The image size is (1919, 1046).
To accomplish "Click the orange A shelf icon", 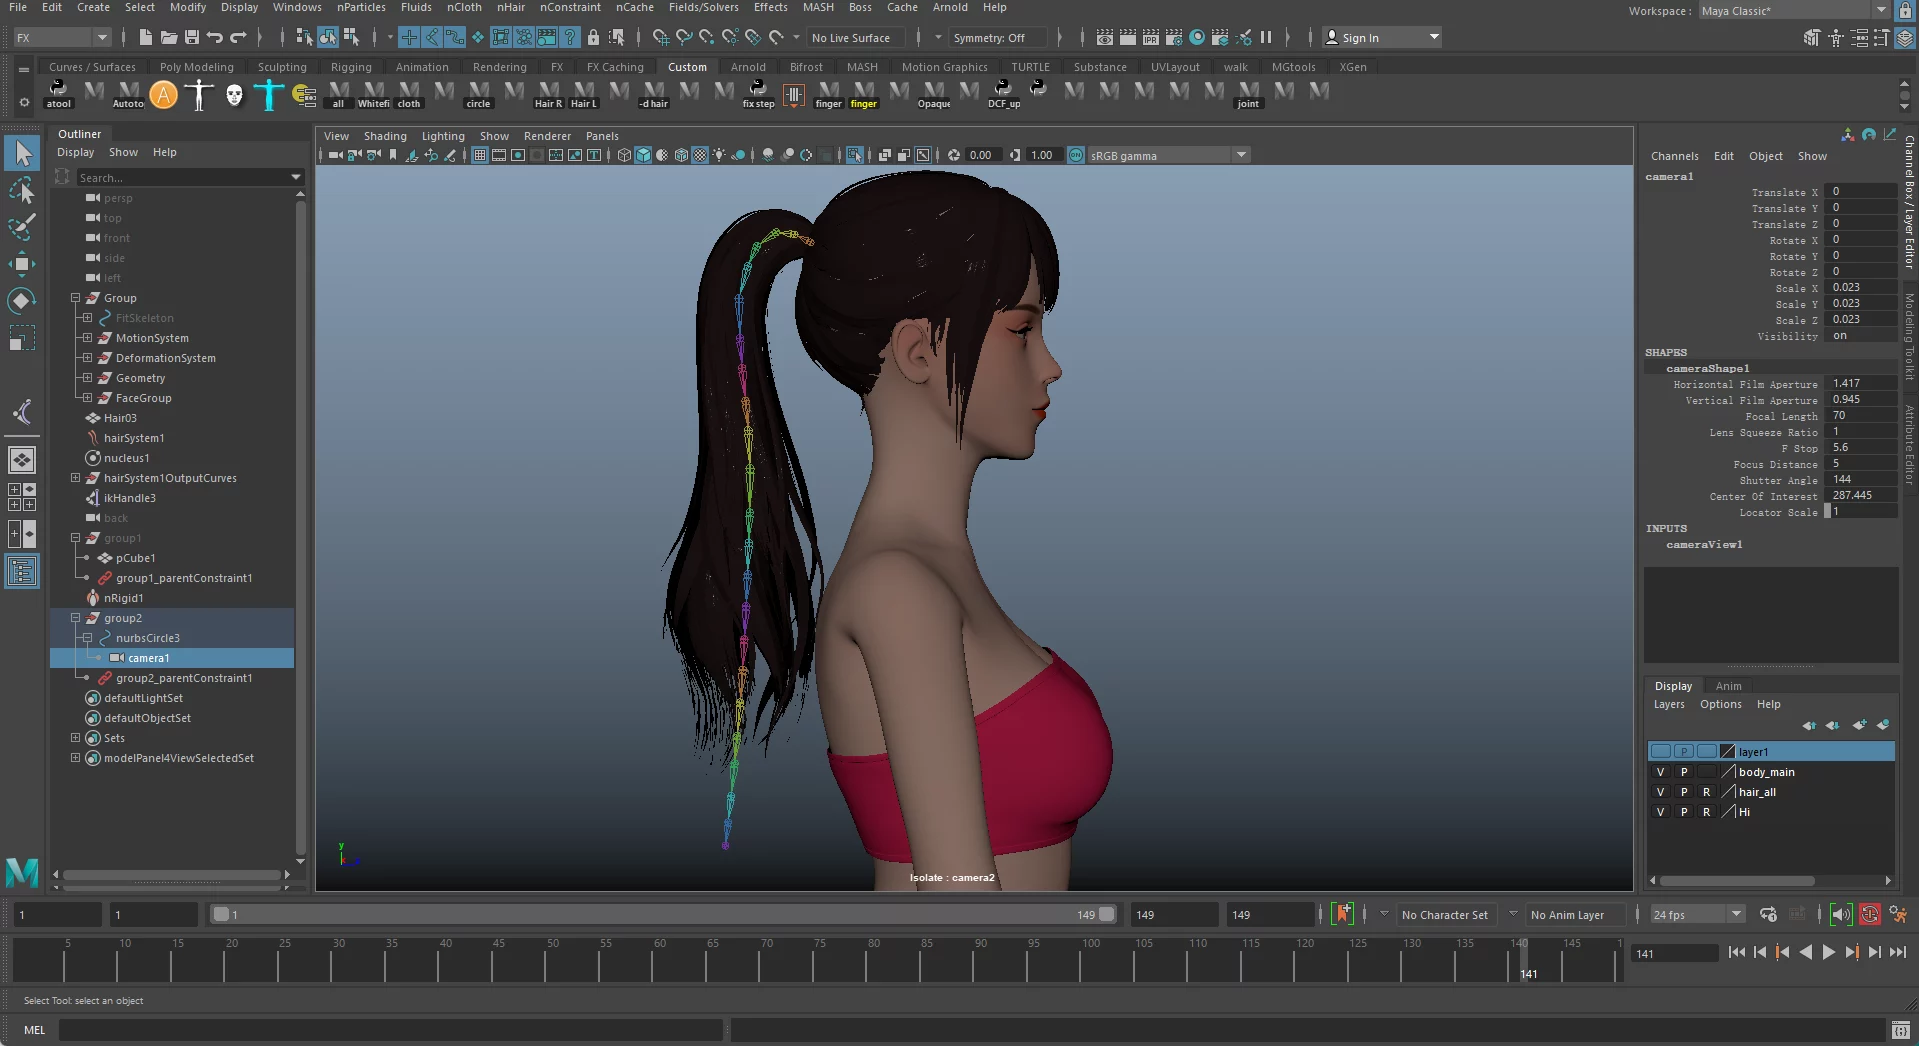I will click(x=164, y=94).
